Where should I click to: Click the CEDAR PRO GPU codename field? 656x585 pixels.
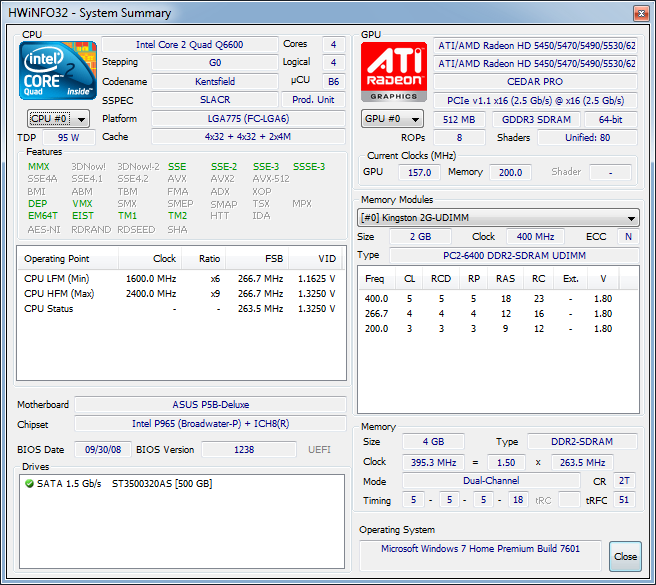[x=535, y=82]
